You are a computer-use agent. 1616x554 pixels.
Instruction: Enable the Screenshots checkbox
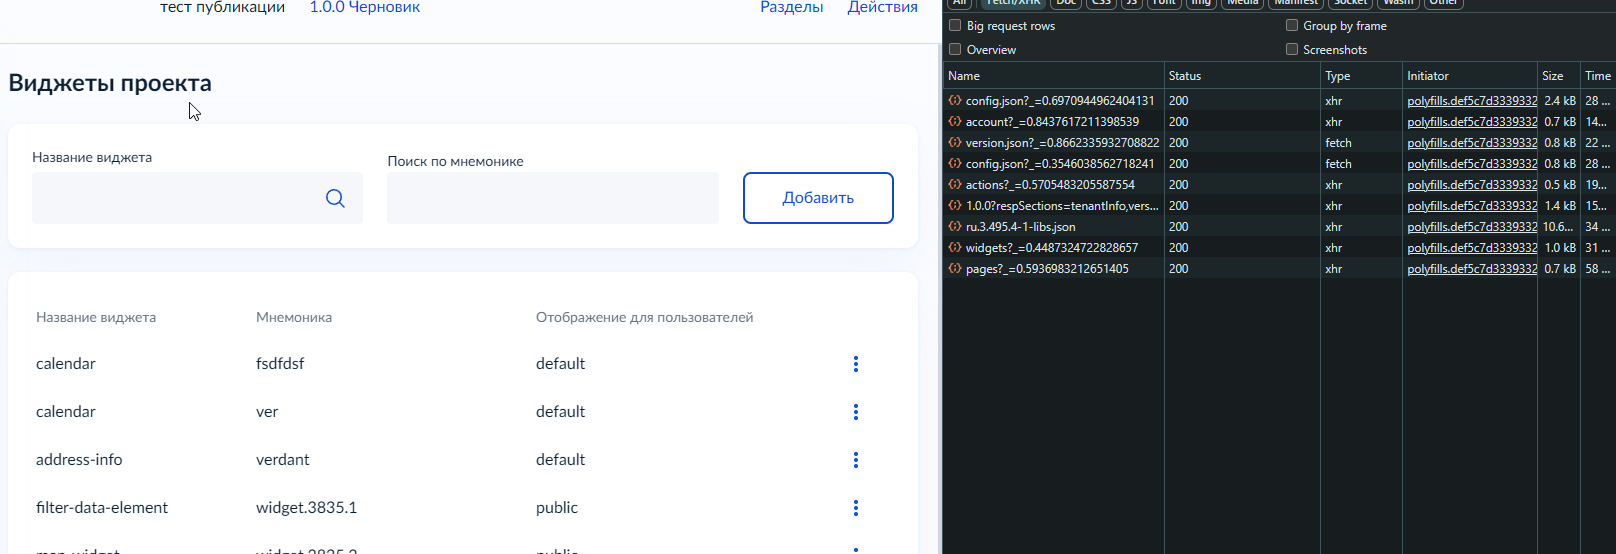(1292, 49)
